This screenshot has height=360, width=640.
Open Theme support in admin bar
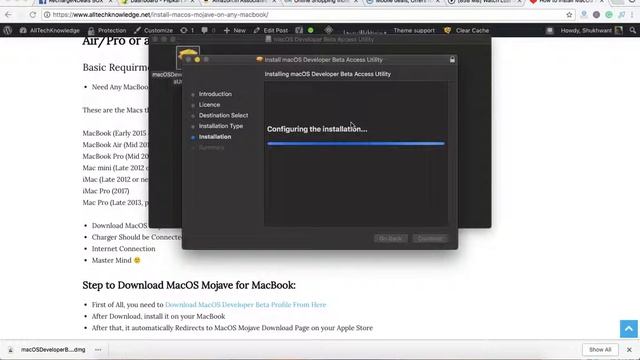click(x=414, y=30)
